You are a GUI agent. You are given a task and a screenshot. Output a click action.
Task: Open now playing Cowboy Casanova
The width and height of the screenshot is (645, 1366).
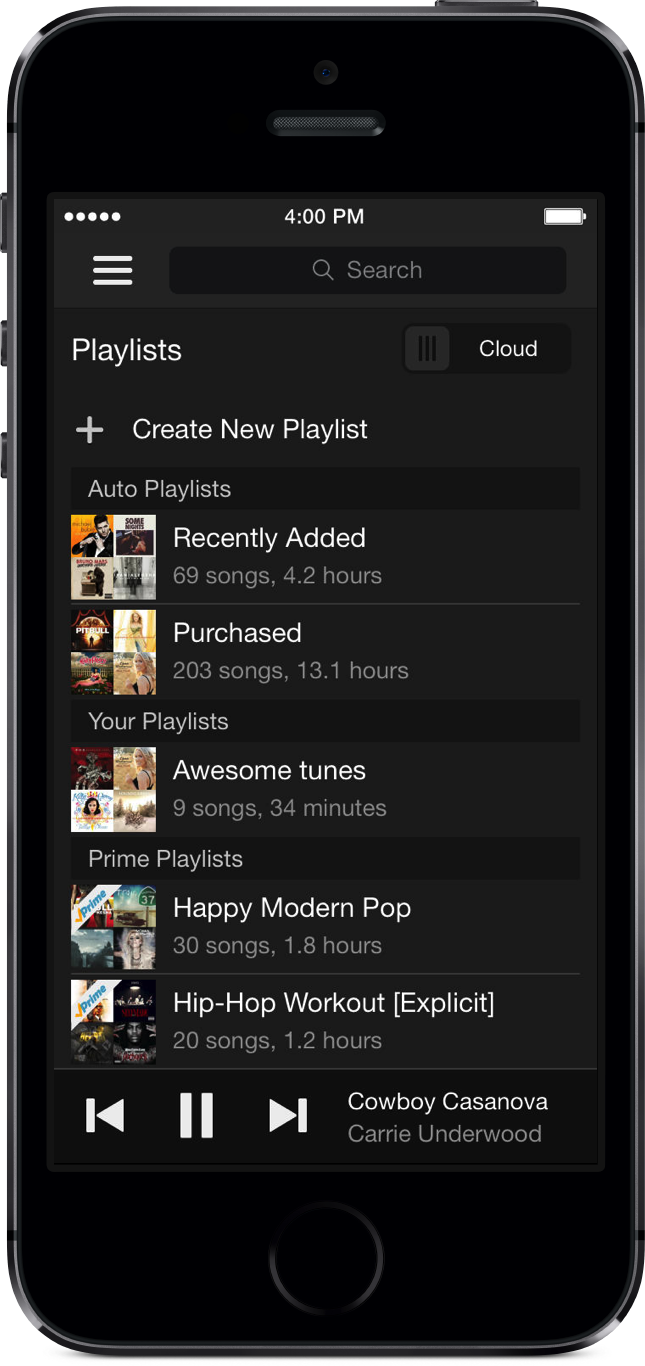447,1116
